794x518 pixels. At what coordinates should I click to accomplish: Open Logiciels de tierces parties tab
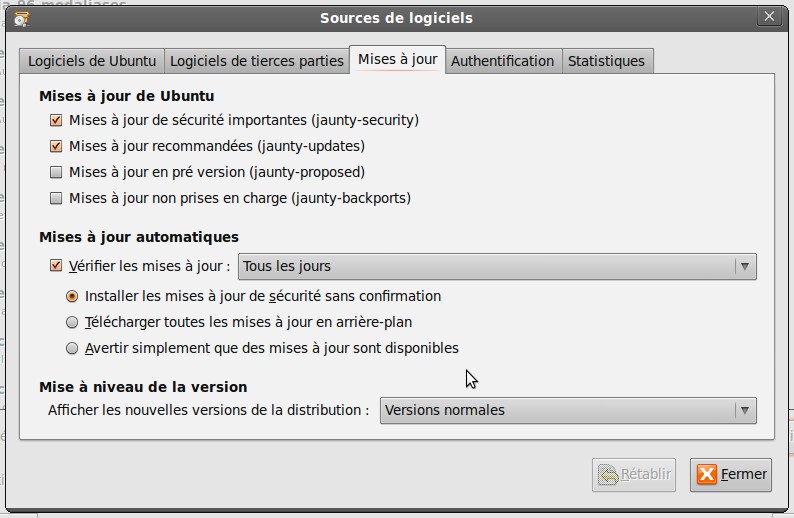pyautogui.click(x=257, y=61)
